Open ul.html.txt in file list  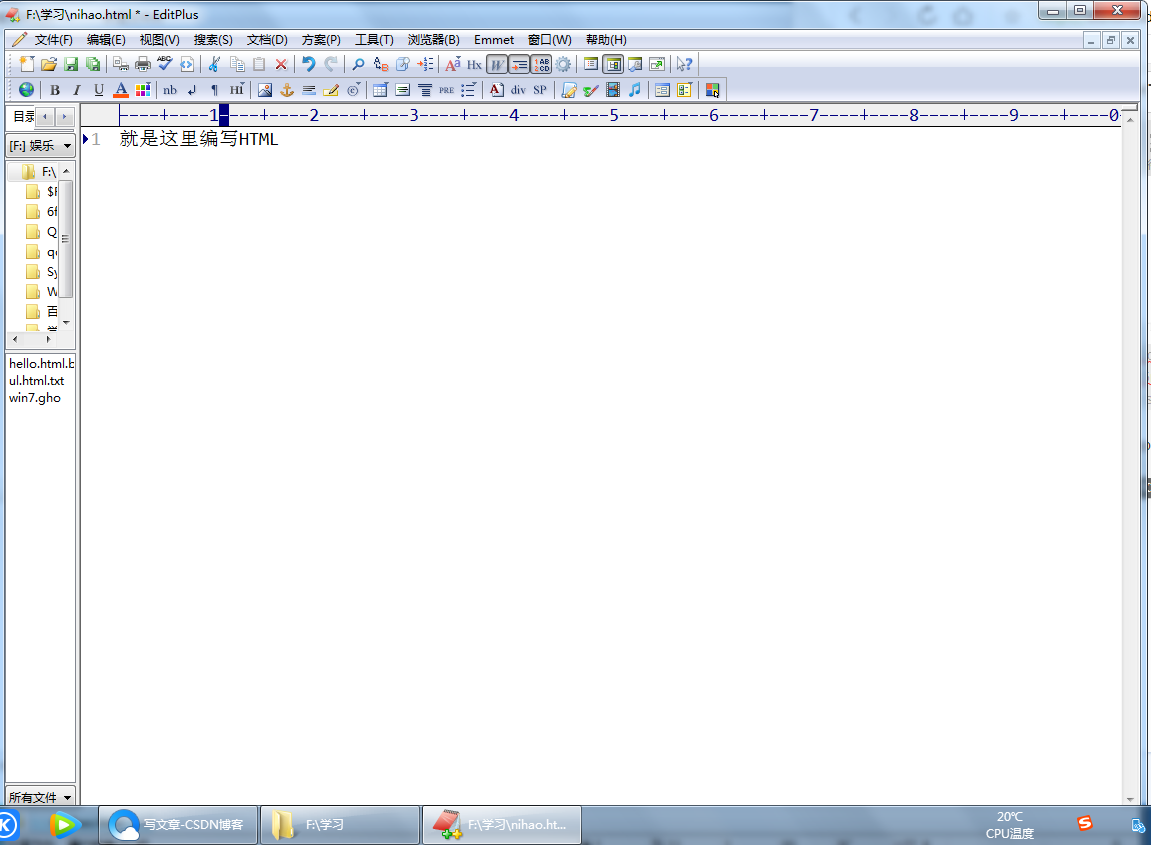[37, 380]
